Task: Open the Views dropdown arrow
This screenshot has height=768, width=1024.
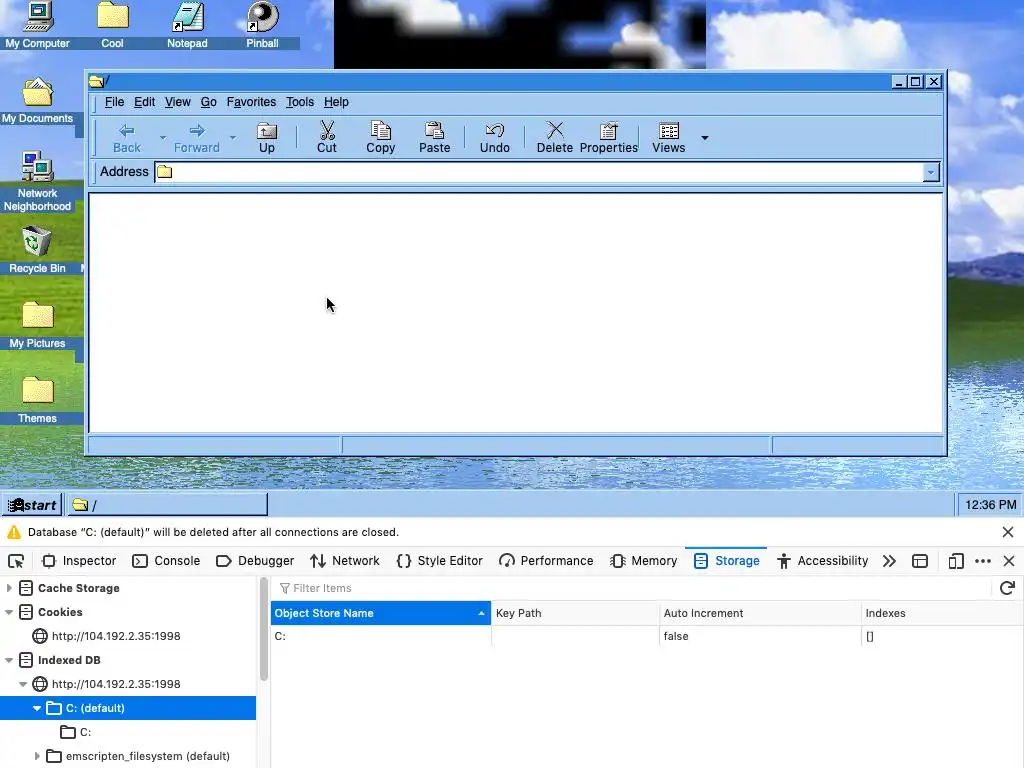Action: (705, 138)
